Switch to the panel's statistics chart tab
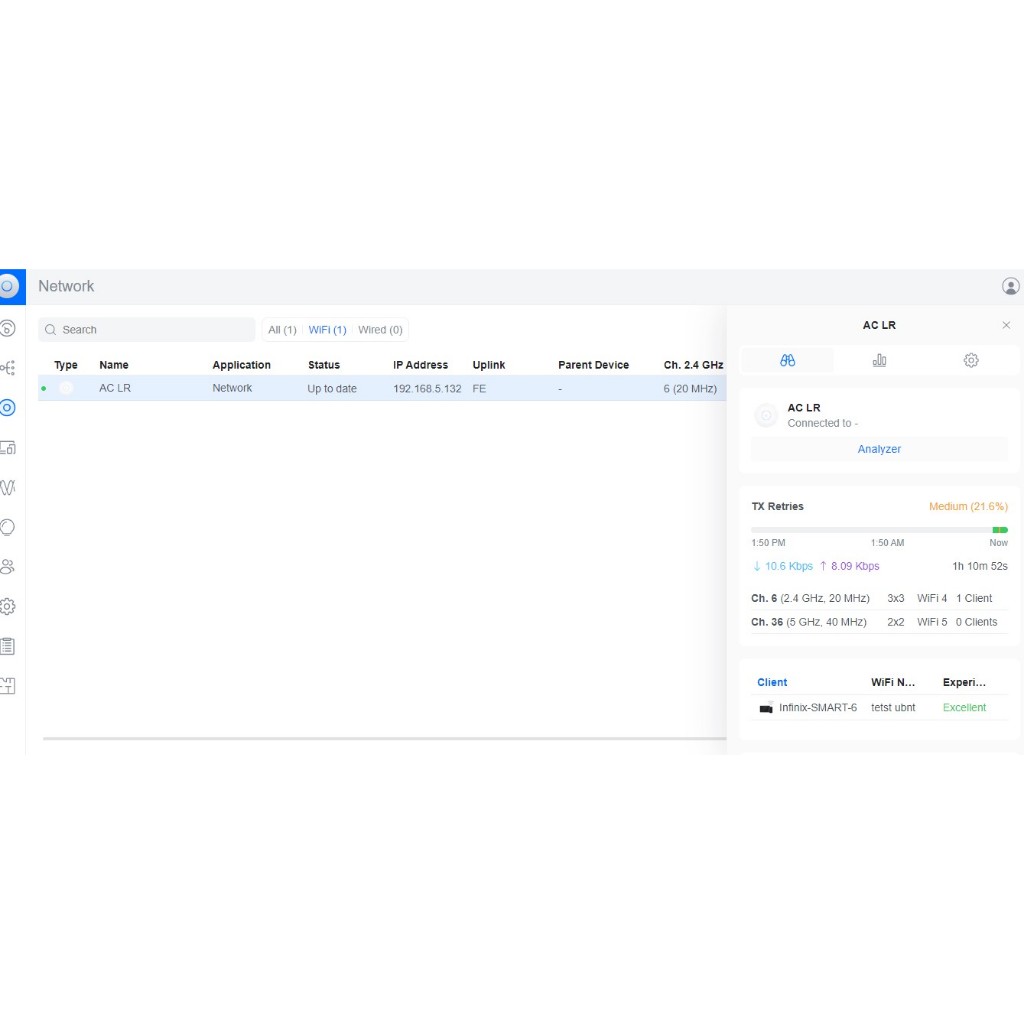The height and width of the screenshot is (1024, 1024). click(x=879, y=360)
